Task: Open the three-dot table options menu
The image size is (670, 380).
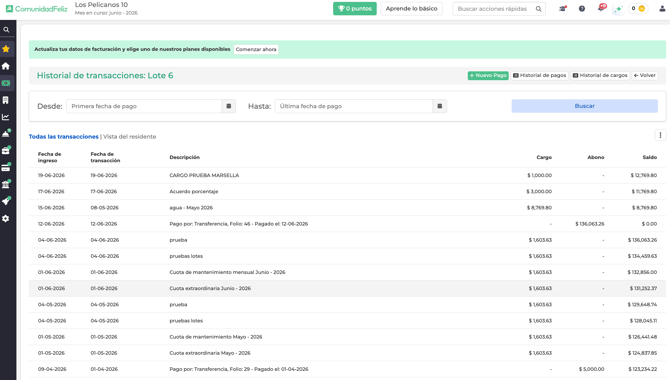Action: [x=660, y=136]
